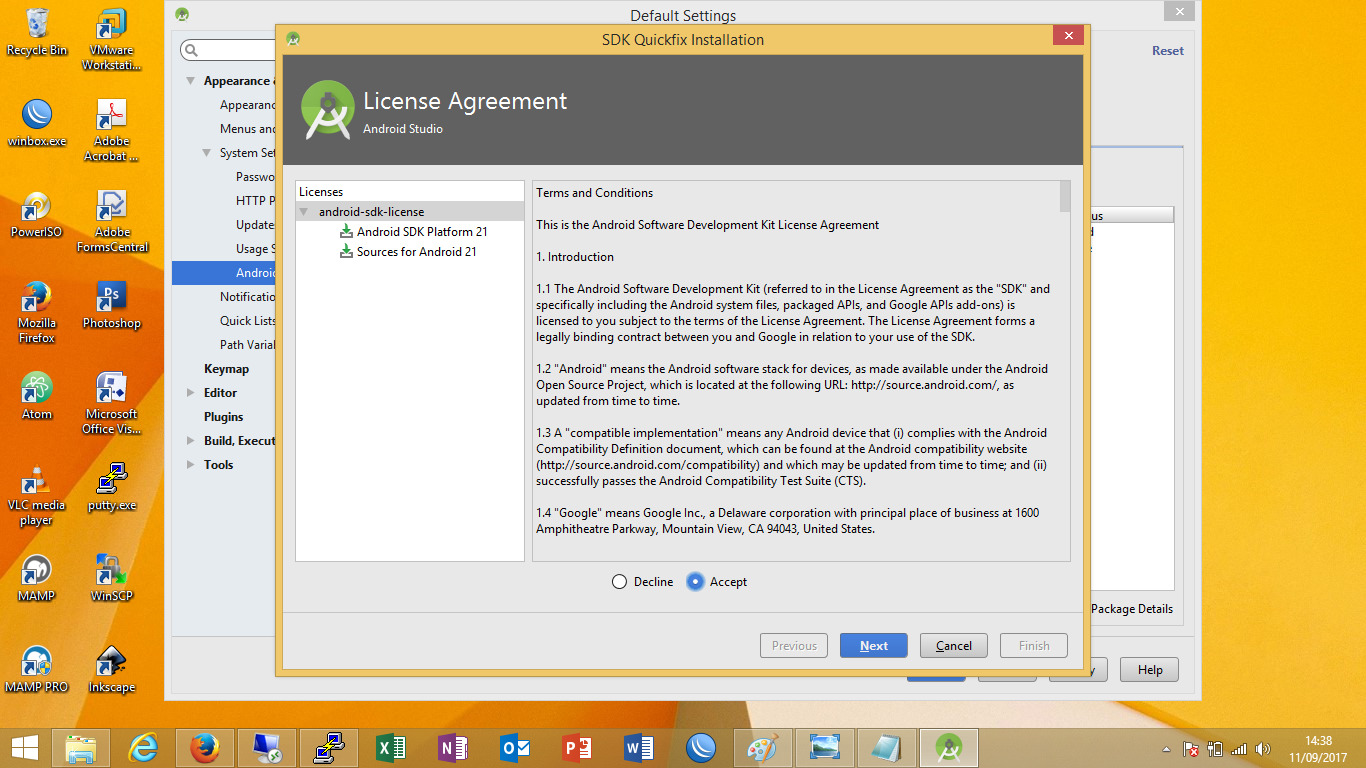This screenshot has height=768, width=1366.
Task: Open Word from taskbar
Action: [639, 748]
